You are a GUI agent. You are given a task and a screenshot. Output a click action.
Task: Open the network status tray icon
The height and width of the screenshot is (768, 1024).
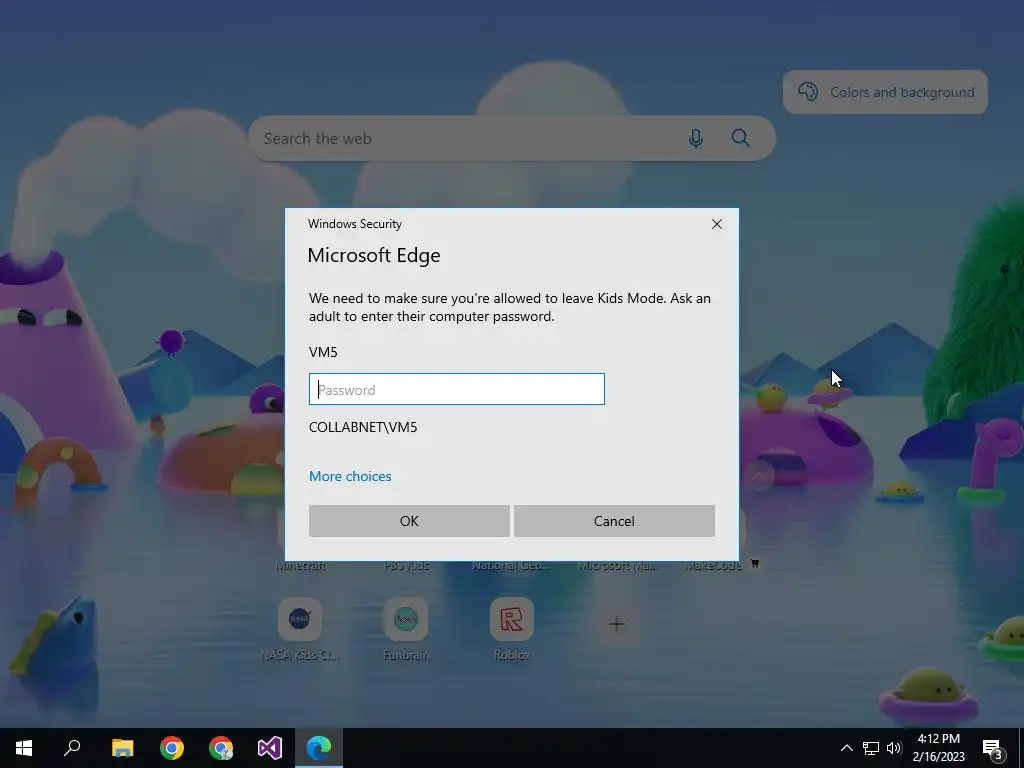coord(871,748)
